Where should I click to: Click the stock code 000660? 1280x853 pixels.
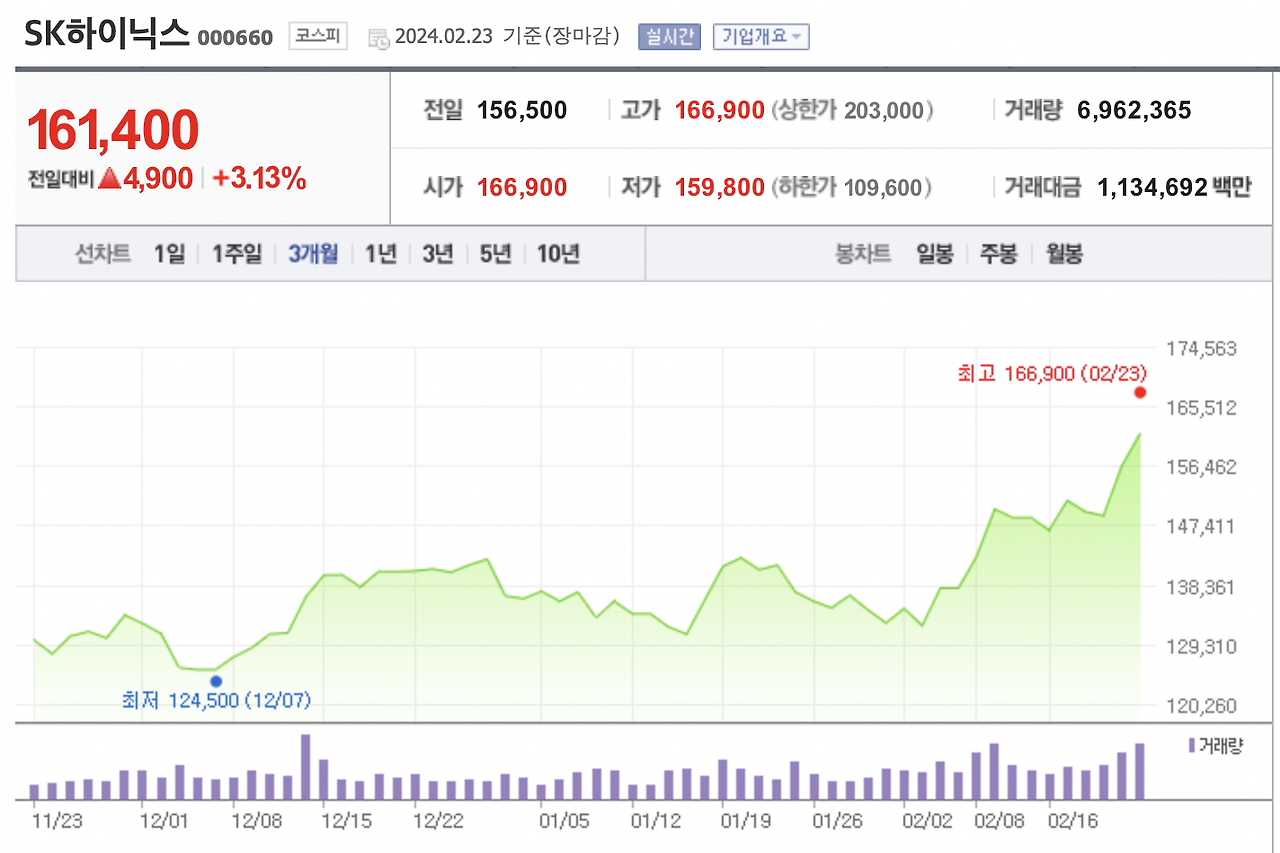235,38
